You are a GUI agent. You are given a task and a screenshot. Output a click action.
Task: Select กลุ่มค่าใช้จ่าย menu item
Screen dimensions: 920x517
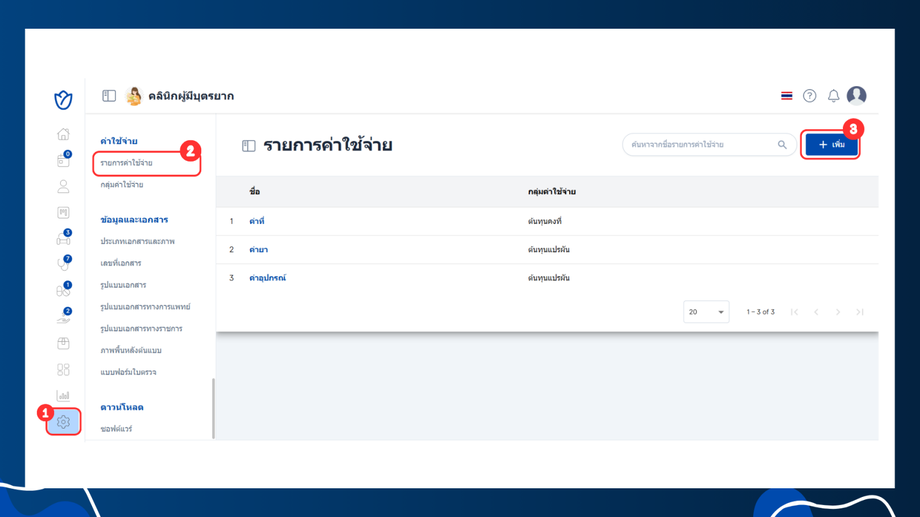coord(122,185)
